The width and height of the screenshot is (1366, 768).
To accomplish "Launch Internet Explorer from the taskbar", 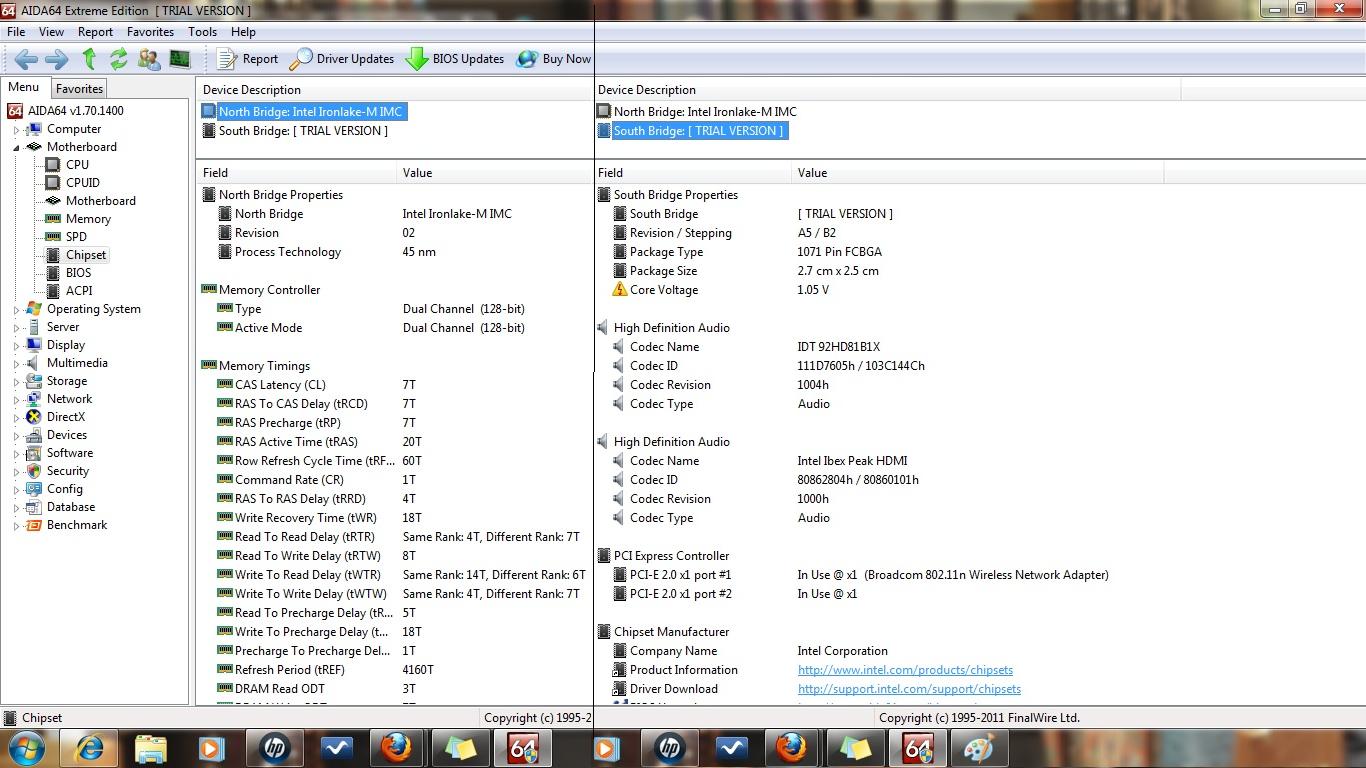I will (x=89, y=748).
